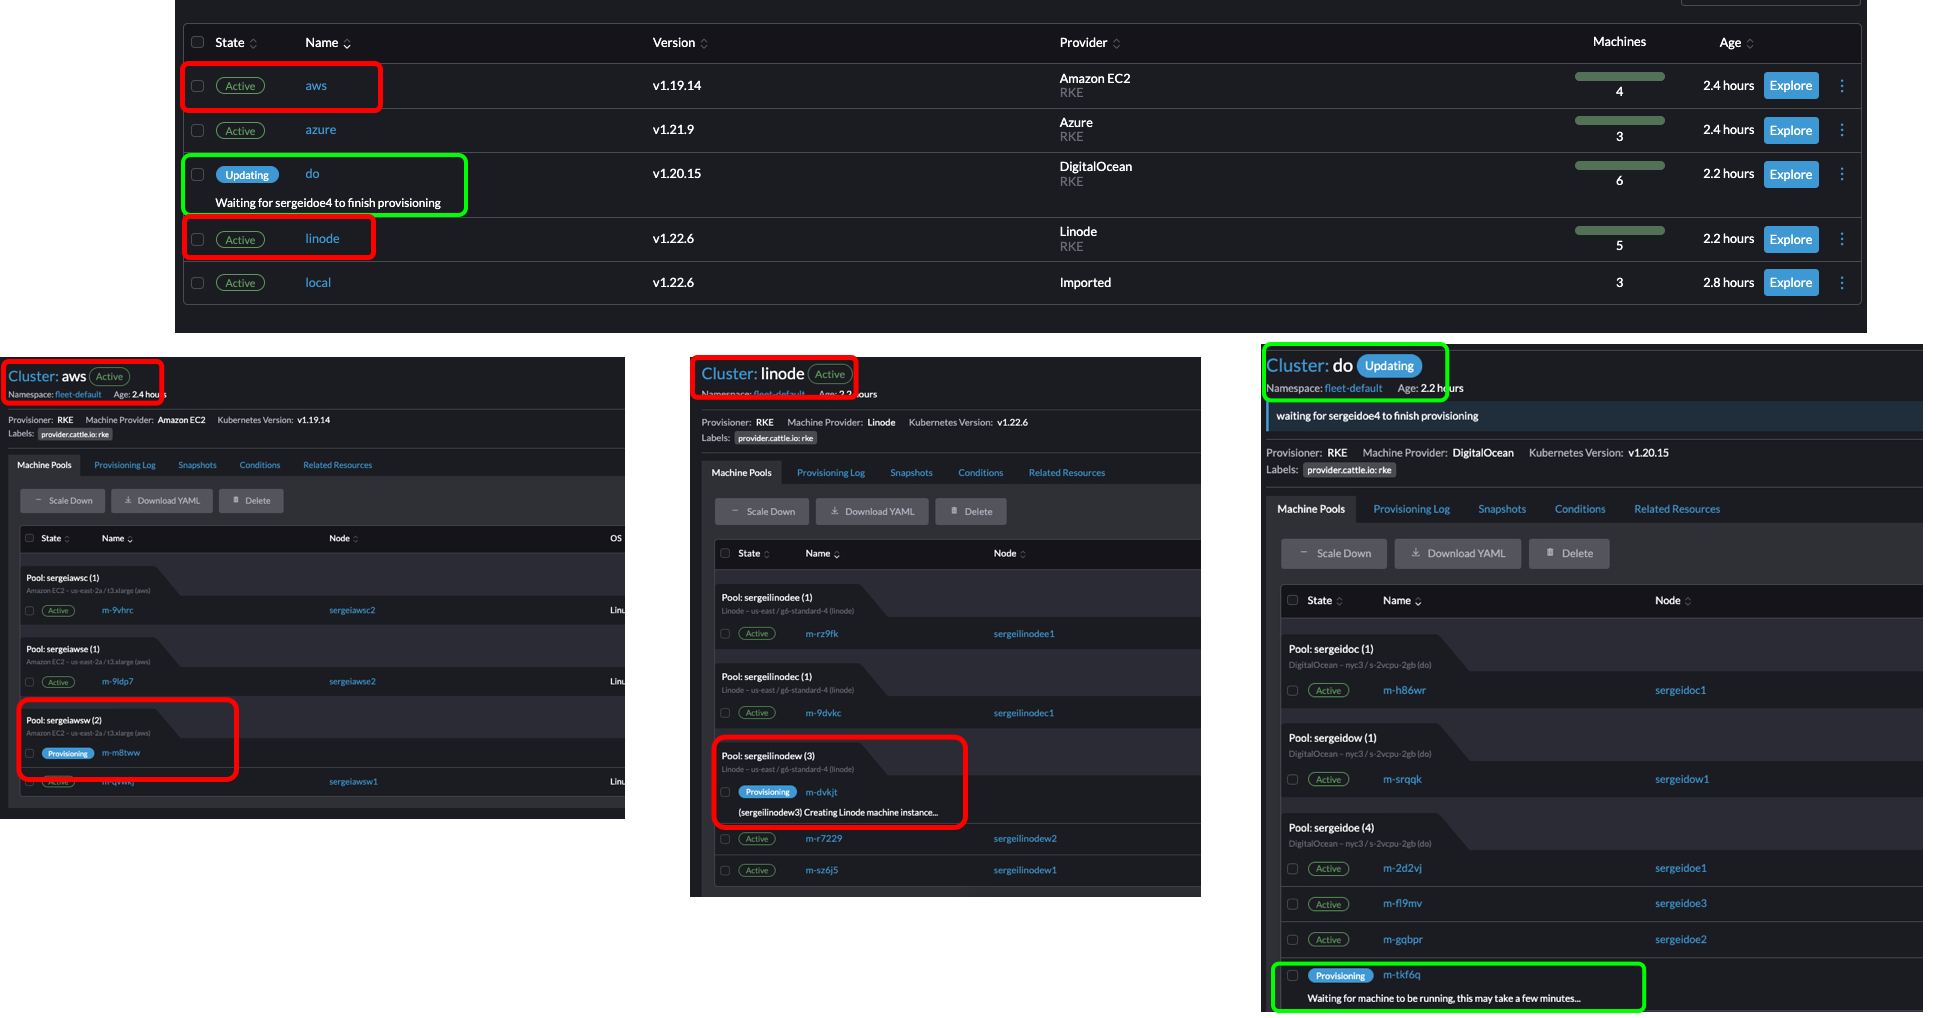Toggle the State column sort chevron

point(255,43)
